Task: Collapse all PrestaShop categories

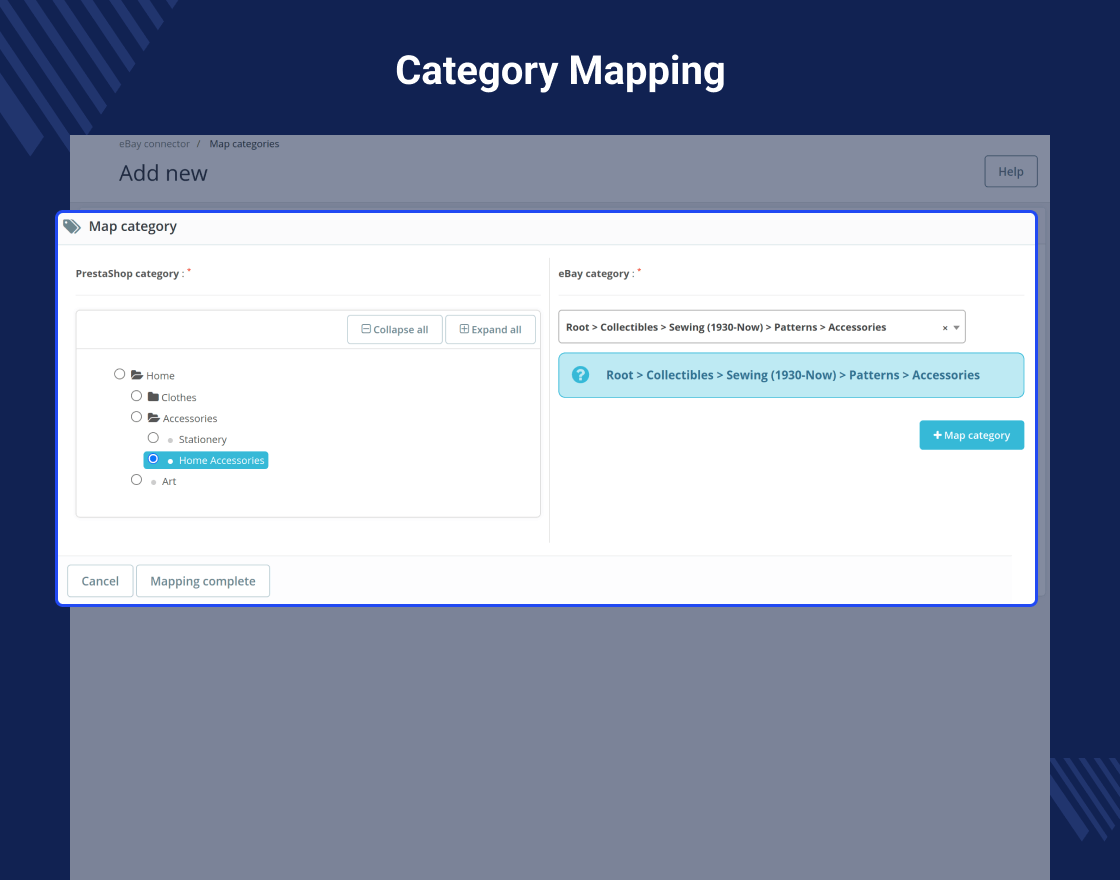Action: [395, 329]
